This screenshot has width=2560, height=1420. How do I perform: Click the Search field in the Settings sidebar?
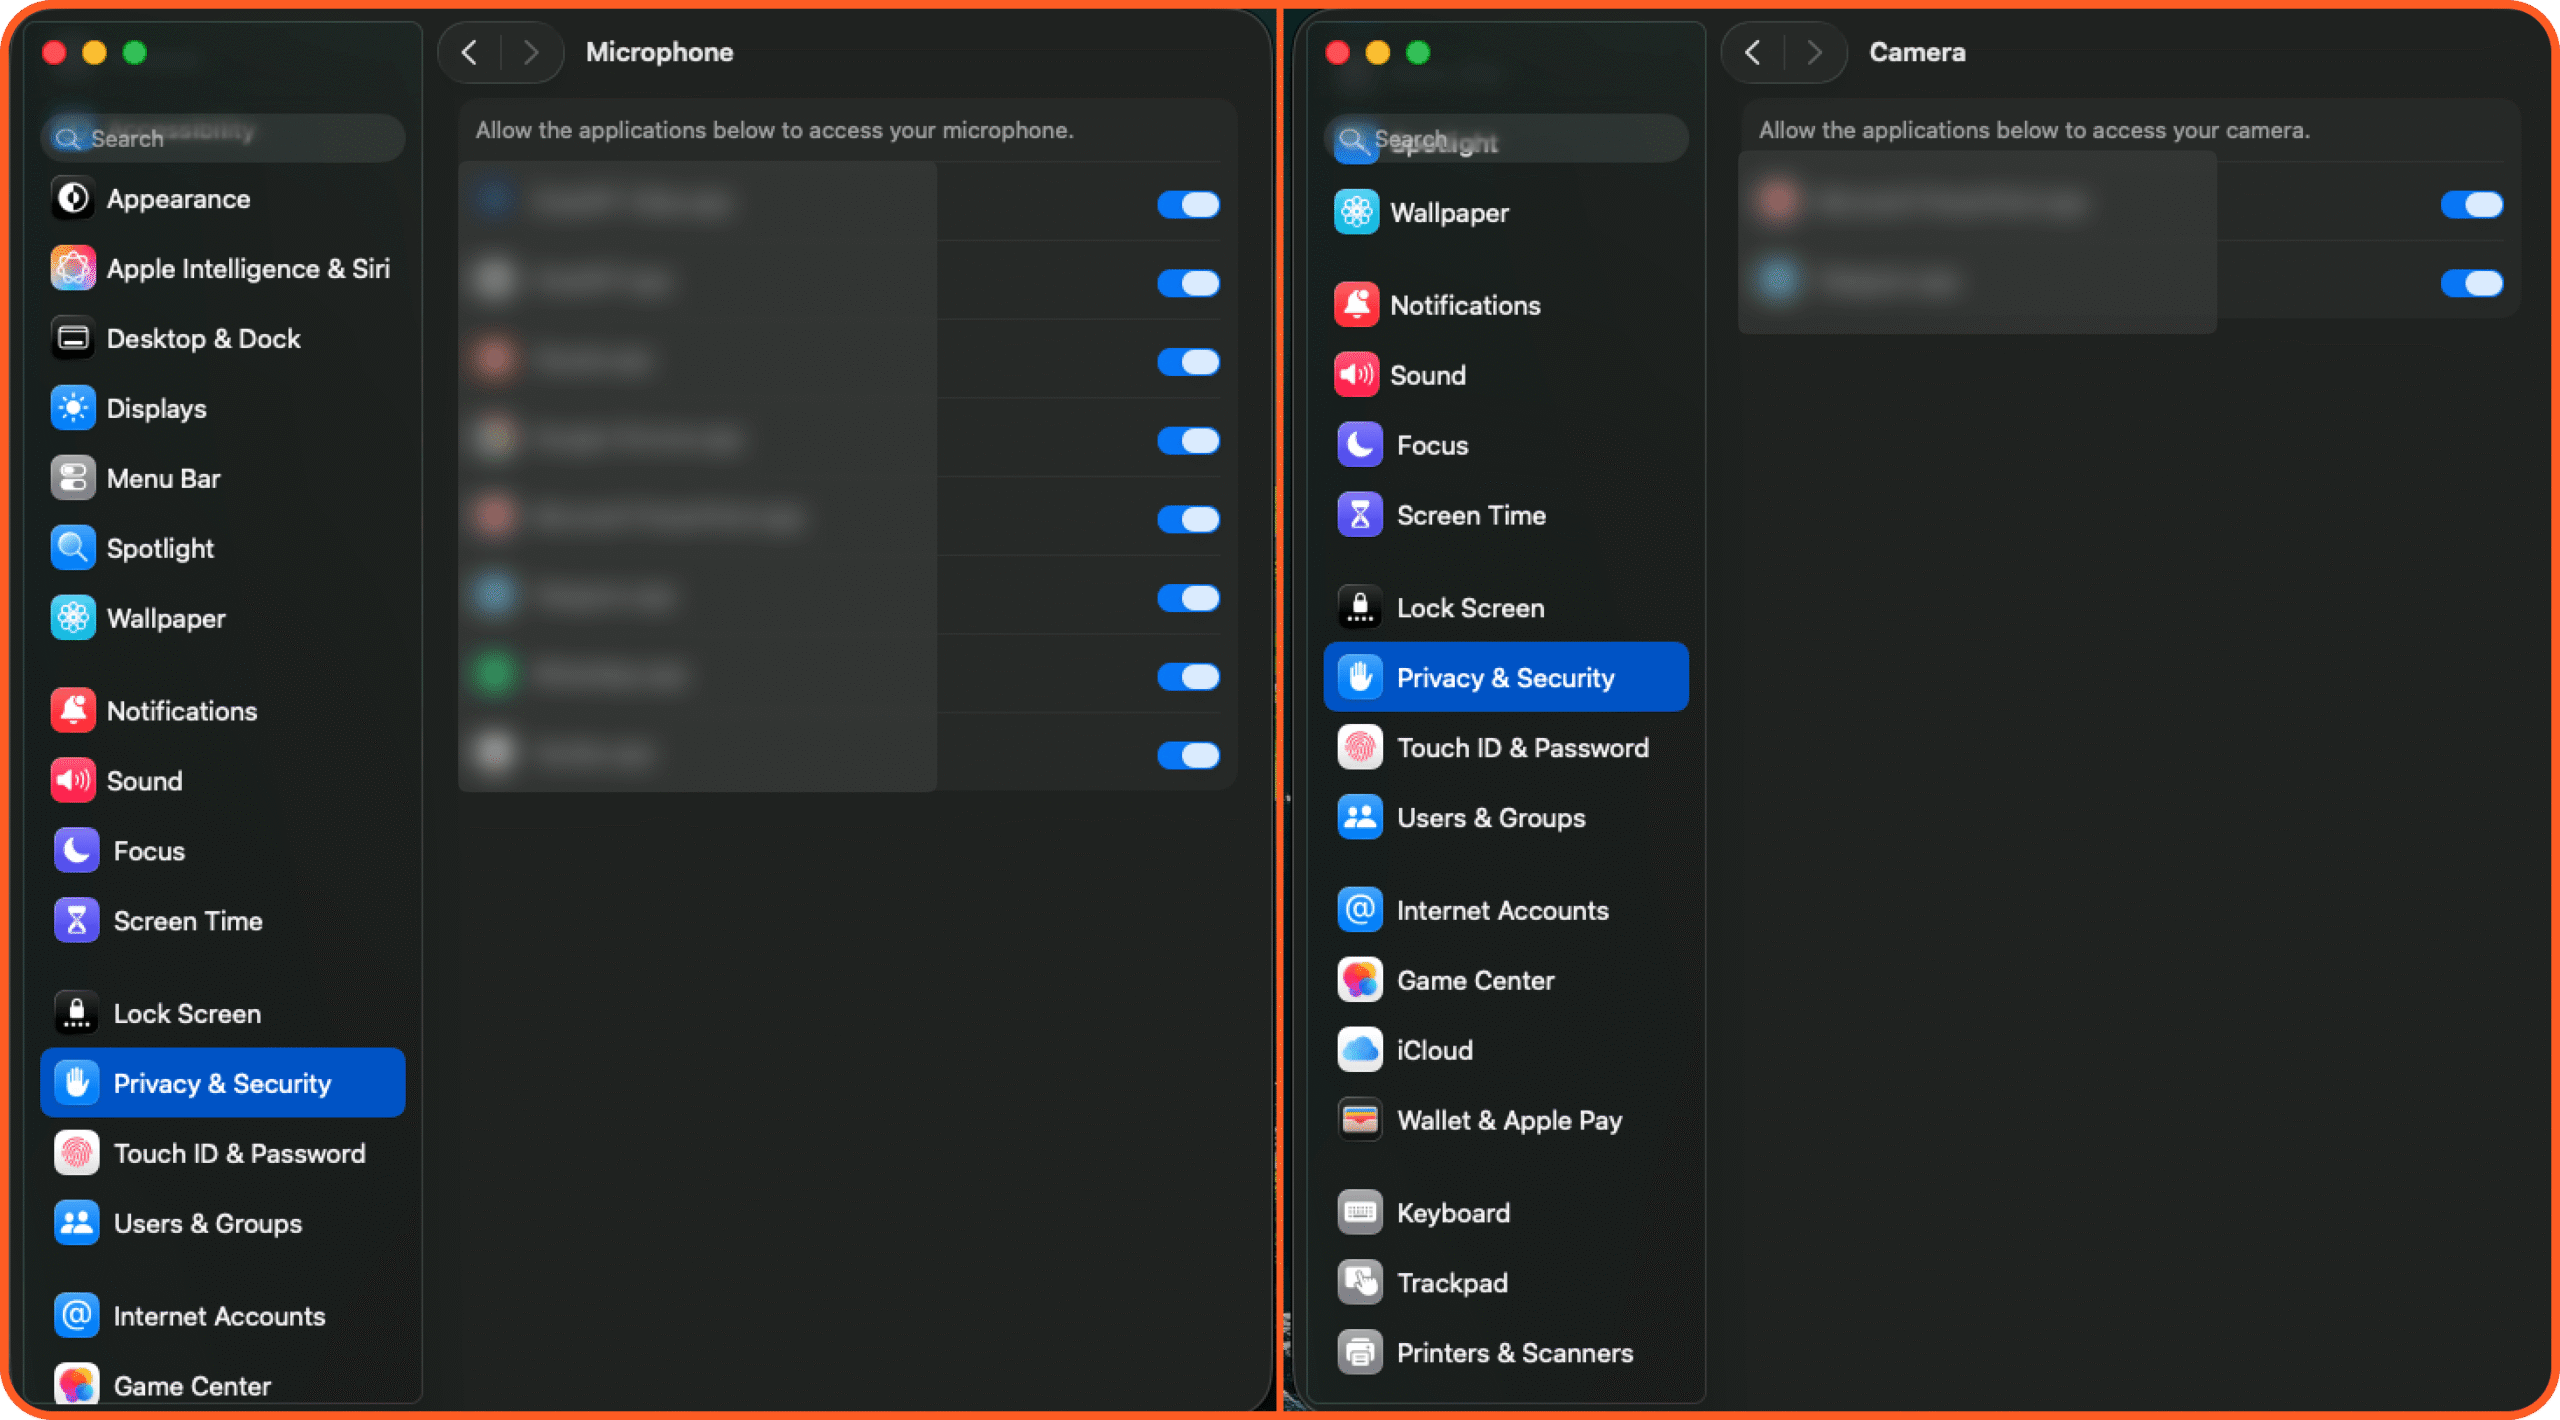click(x=222, y=137)
